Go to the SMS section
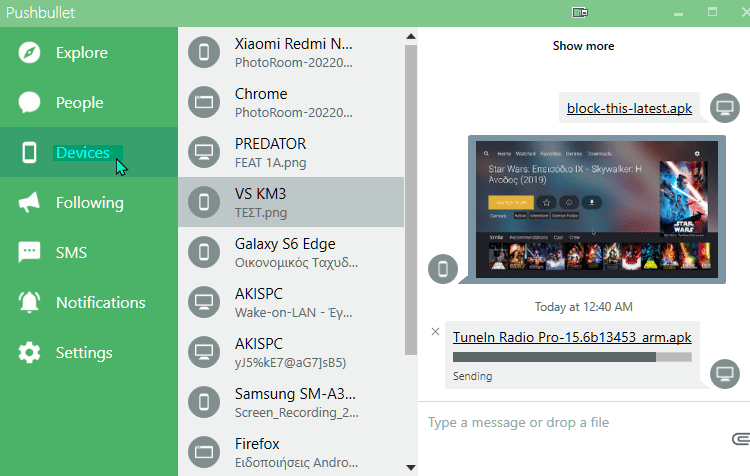Viewport: 750px width, 476px height. tap(71, 253)
